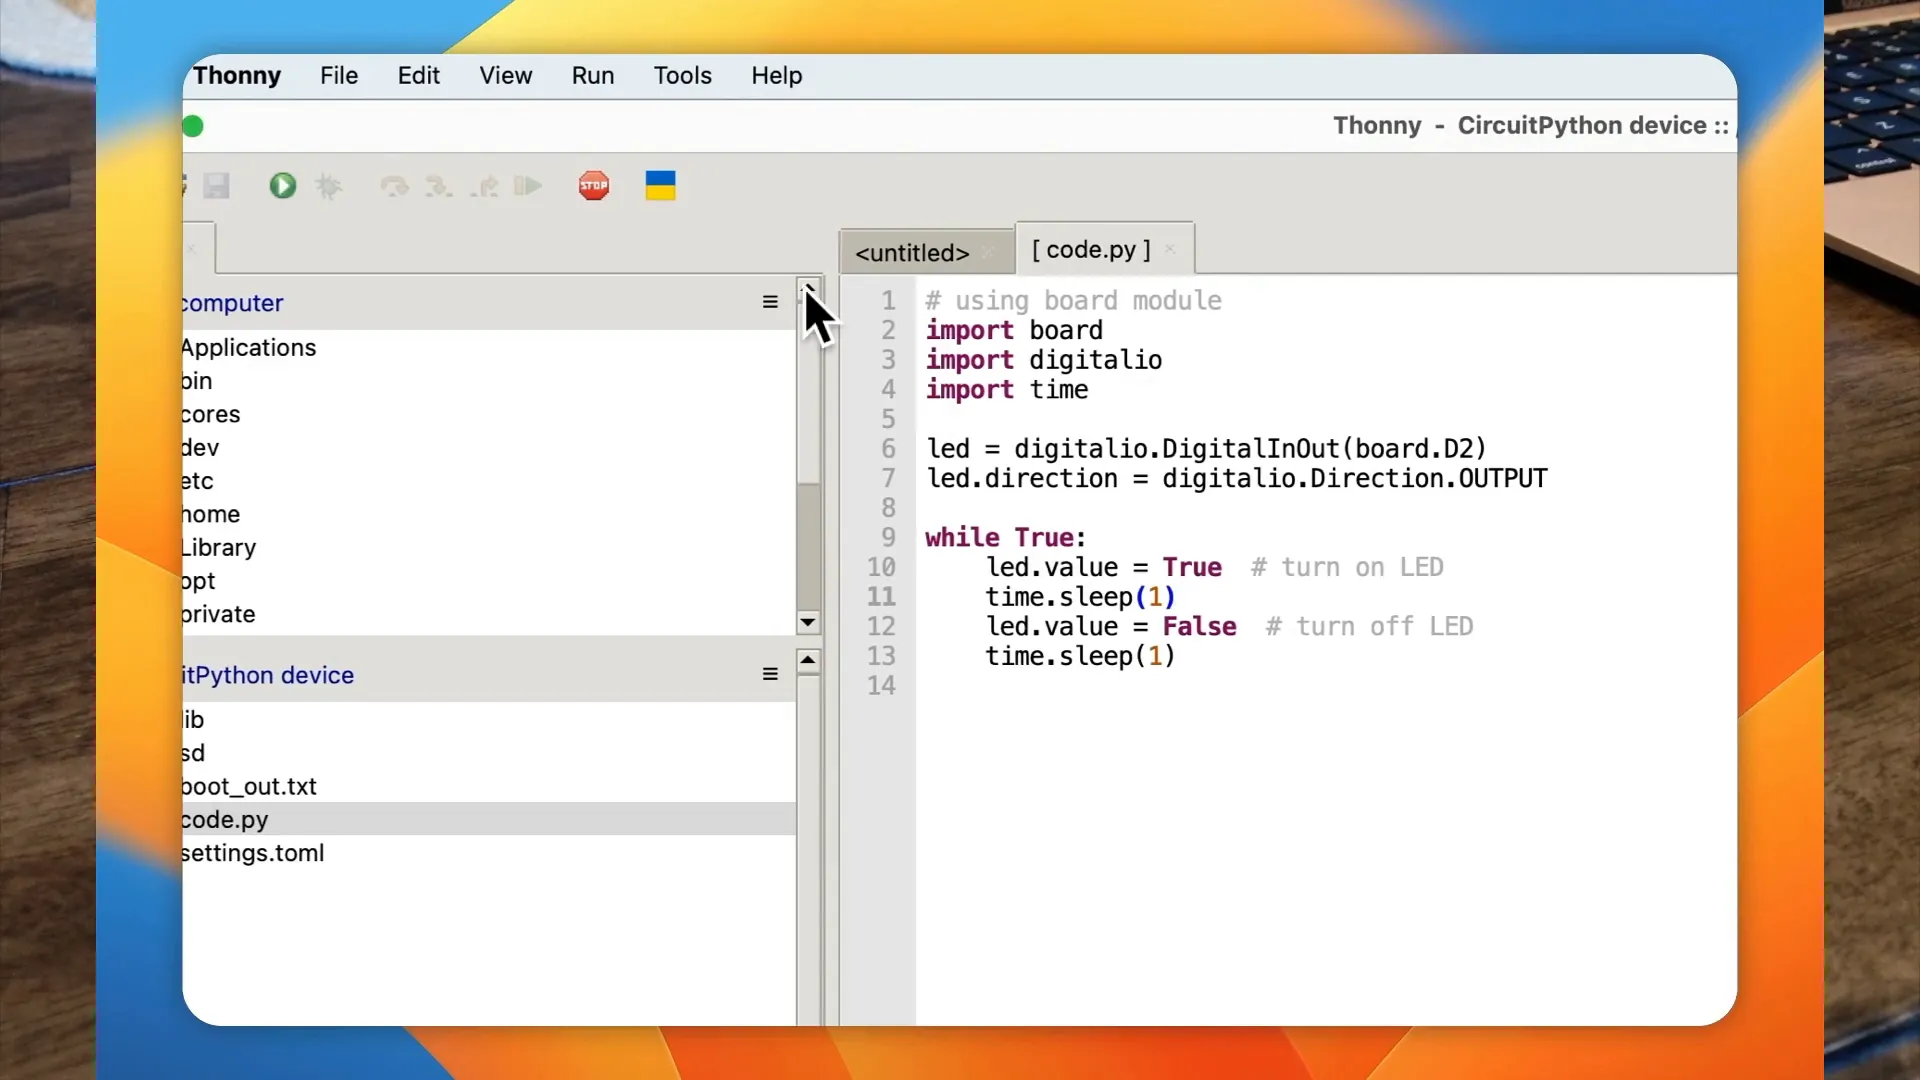Open the Run menu
Viewport: 1920px width, 1080px height.
pos(593,76)
